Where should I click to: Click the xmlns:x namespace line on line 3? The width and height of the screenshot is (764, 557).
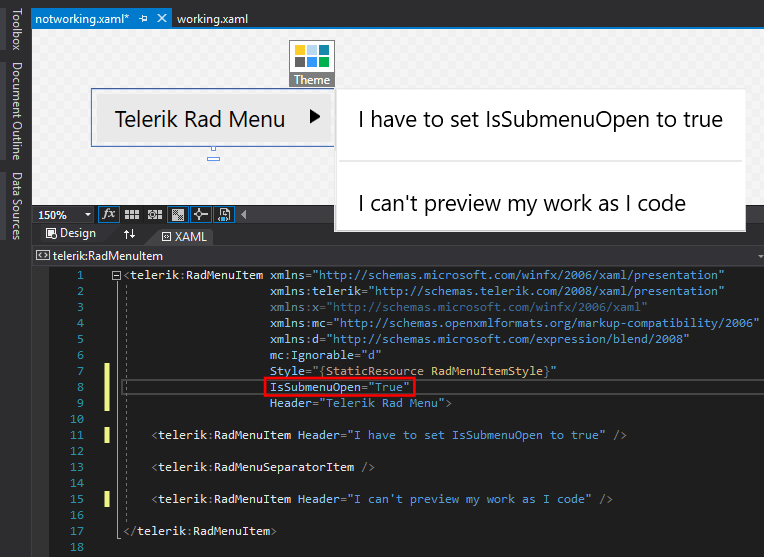(x=458, y=307)
